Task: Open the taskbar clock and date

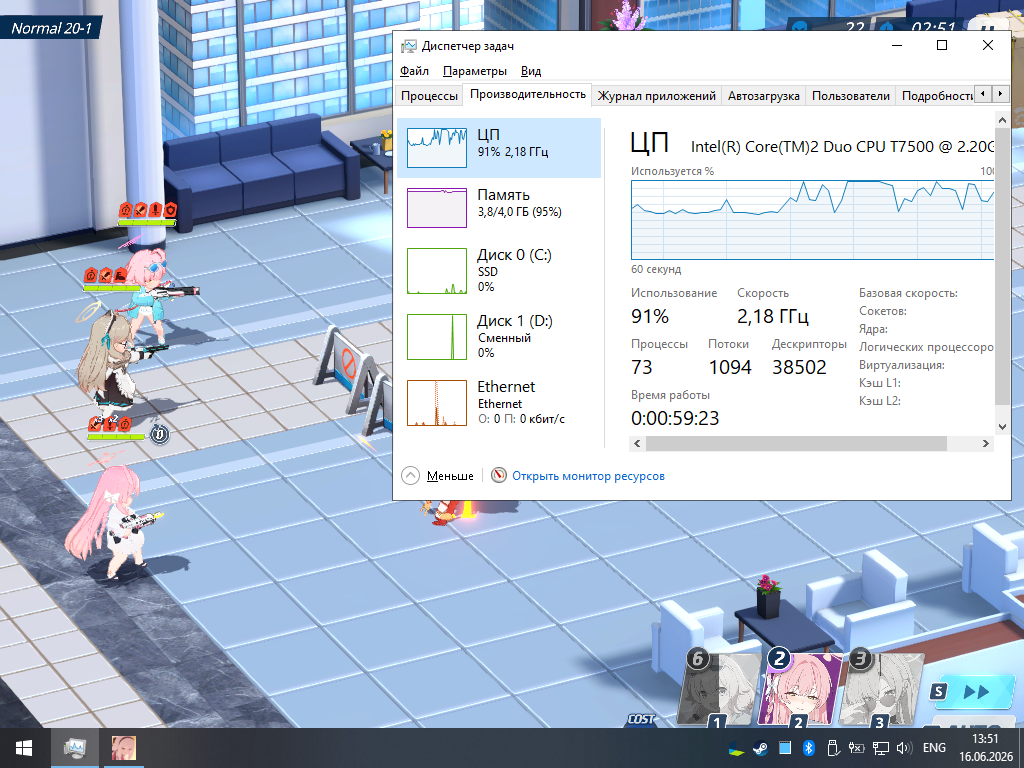Action: pyautogui.click(x=985, y=748)
